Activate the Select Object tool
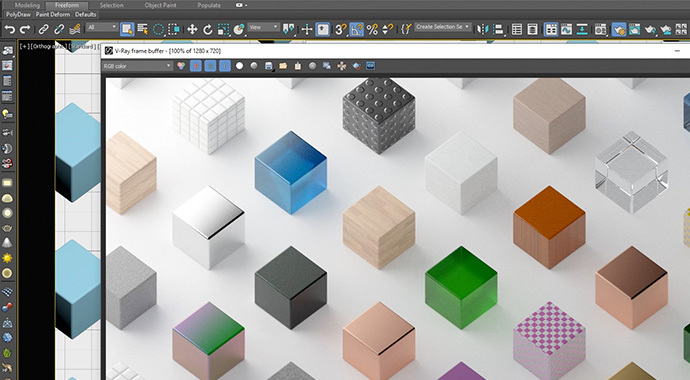The height and width of the screenshot is (380, 690). click(x=127, y=29)
